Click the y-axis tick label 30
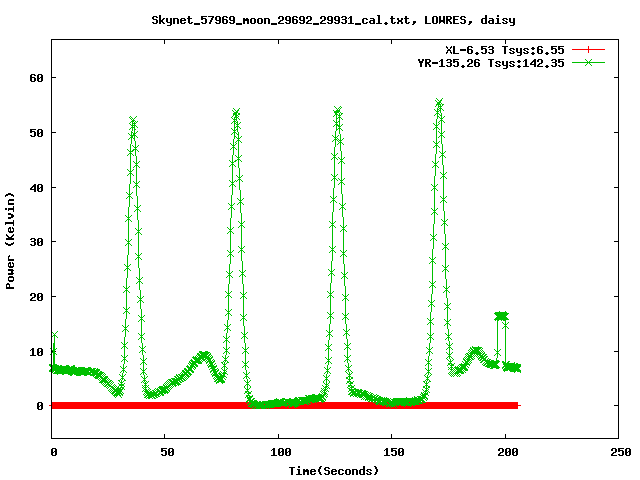This screenshot has width=640, height=480. [x=36, y=242]
